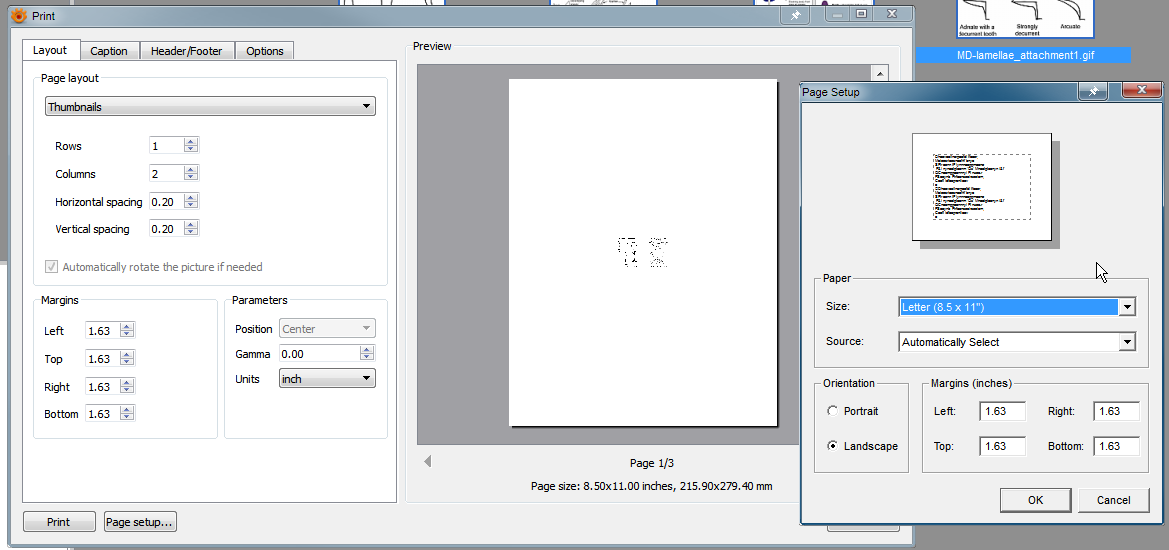Go to previous preview page arrow
Viewport: 1169px width, 550px height.
tap(427, 462)
